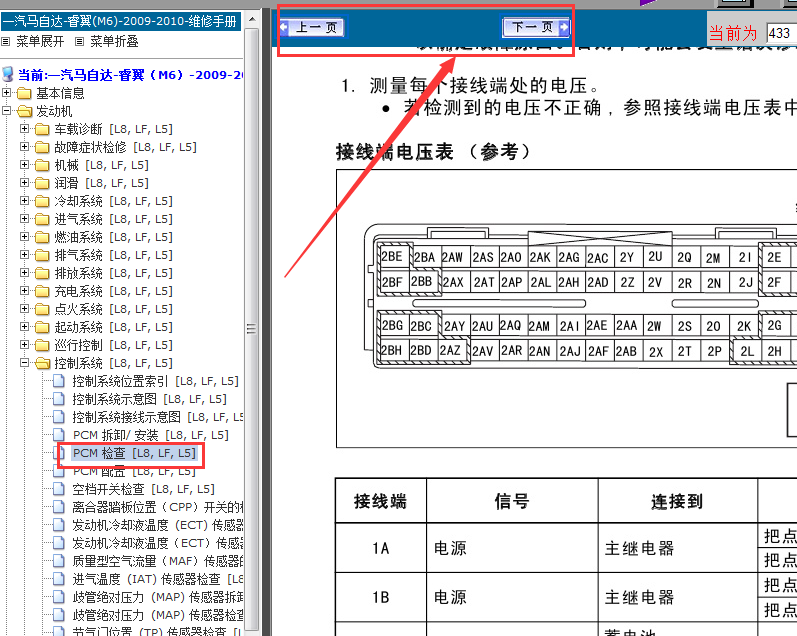Image resolution: width=797 pixels, height=636 pixels.
Task: Expand the 充电系统 tree node
Action: (x=24, y=290)
